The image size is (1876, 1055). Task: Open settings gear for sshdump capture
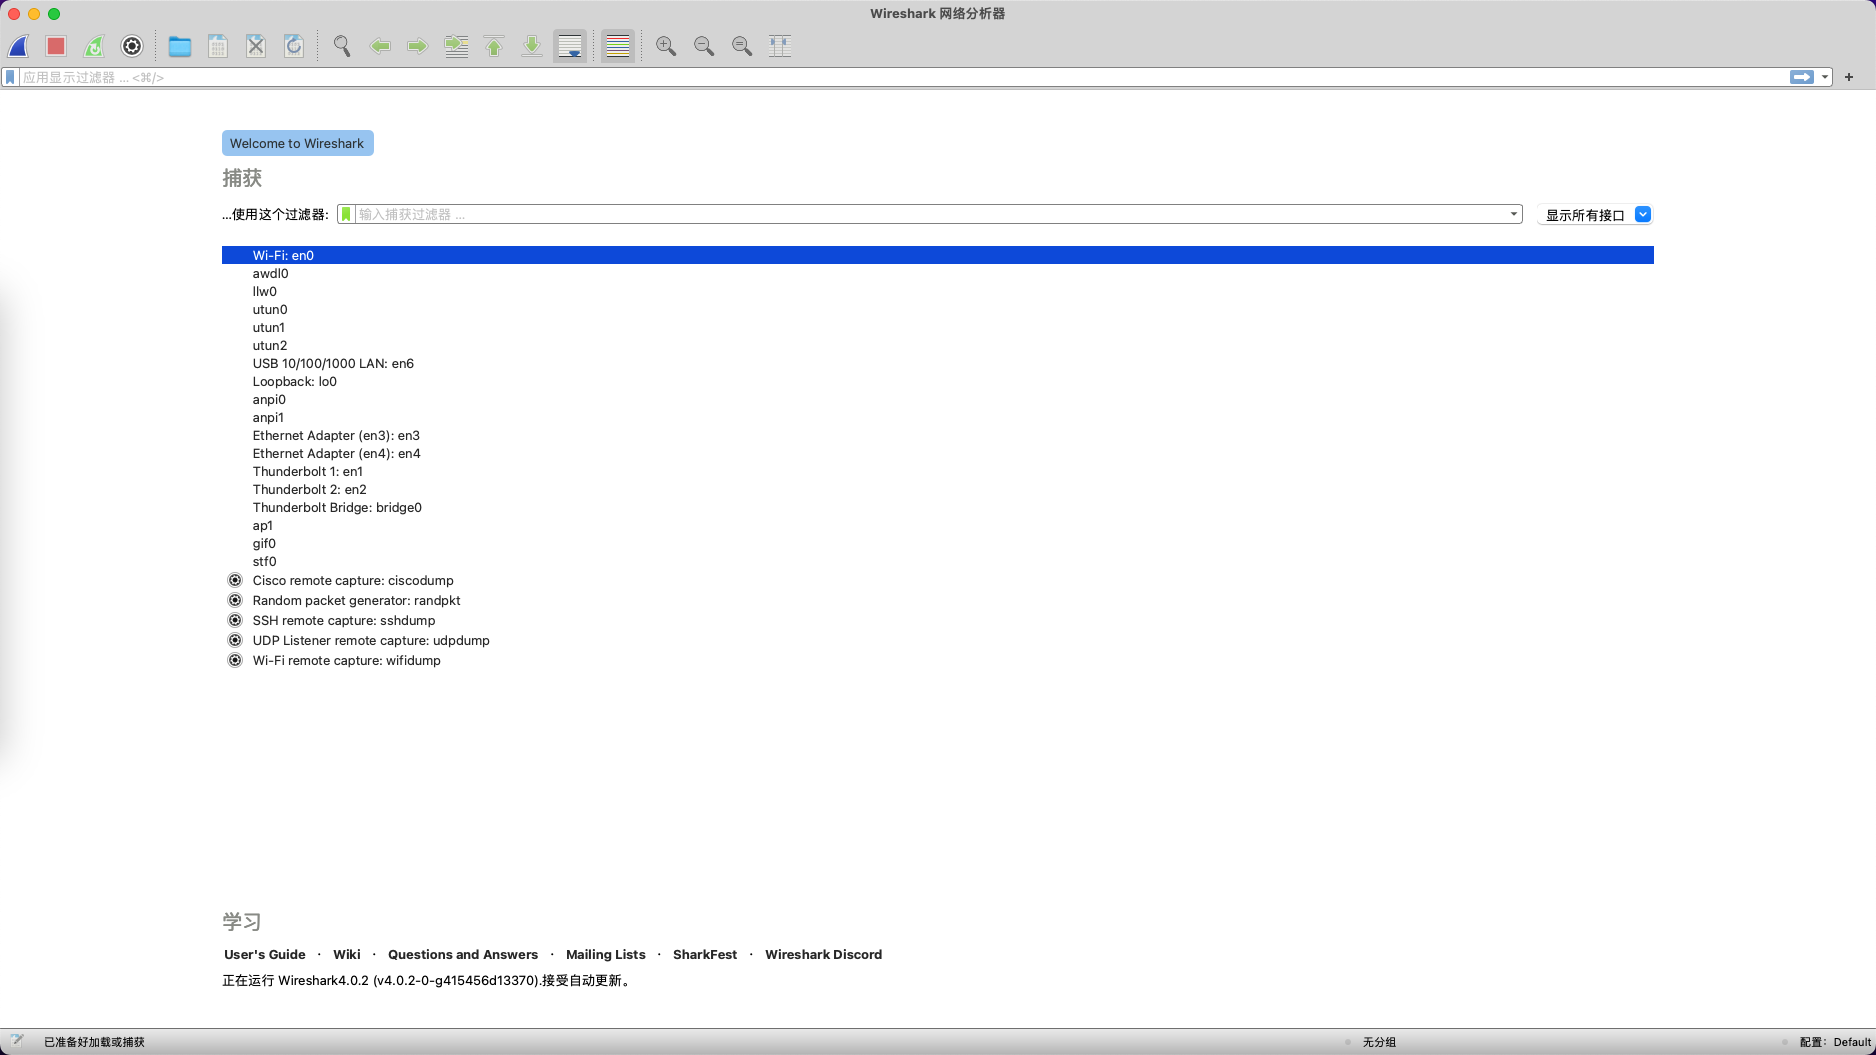click(x=235, y=620)
